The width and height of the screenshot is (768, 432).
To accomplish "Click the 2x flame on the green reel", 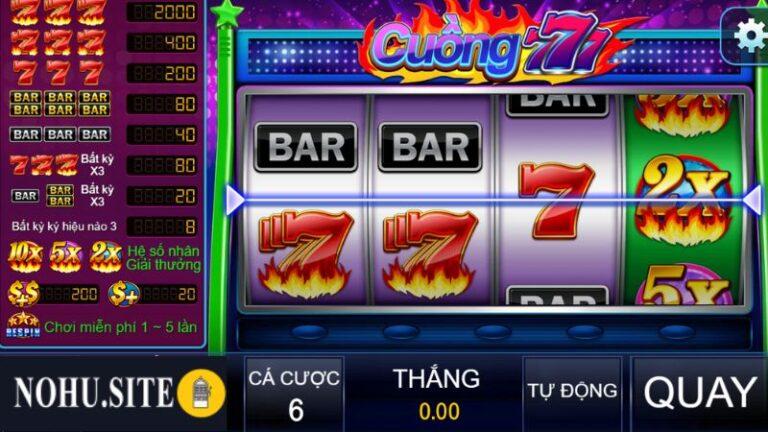I will [x=684, y=200].
